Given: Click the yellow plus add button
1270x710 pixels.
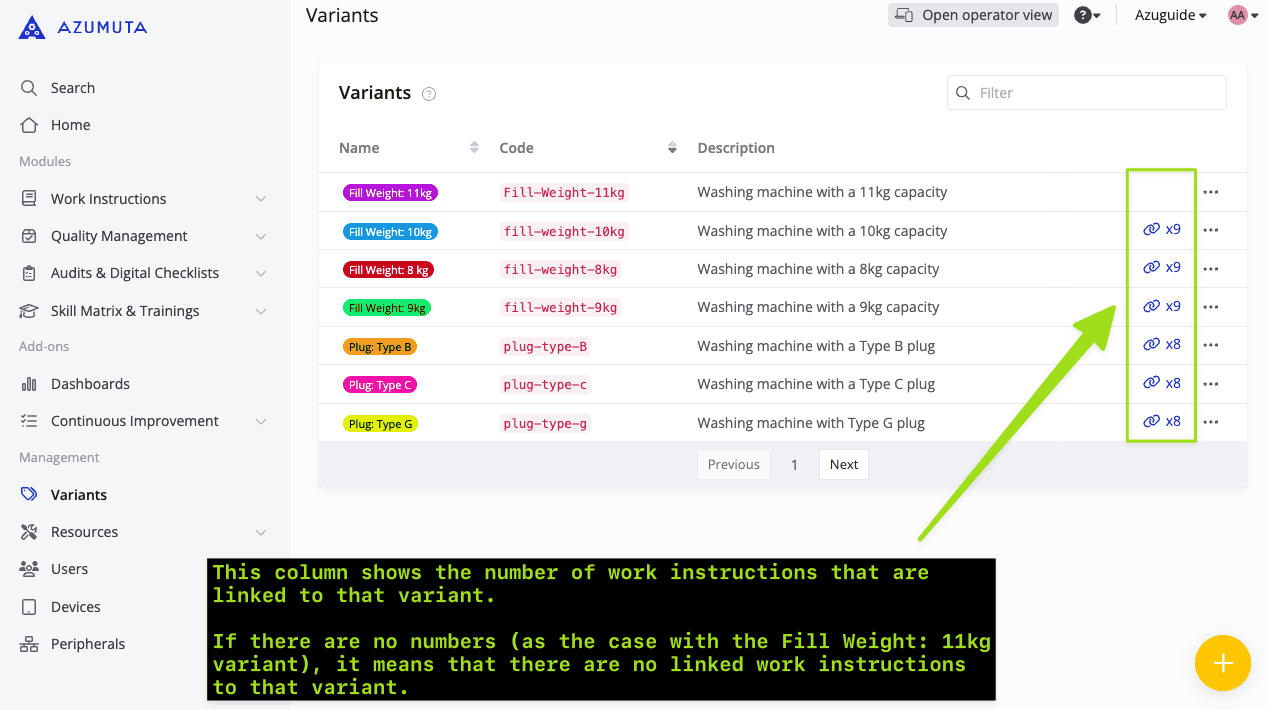Looking at the screenshot, I should 1222,663.
